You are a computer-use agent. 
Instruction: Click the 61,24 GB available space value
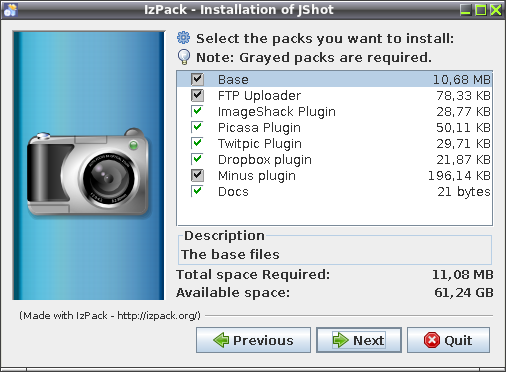[x=464, y=293]
